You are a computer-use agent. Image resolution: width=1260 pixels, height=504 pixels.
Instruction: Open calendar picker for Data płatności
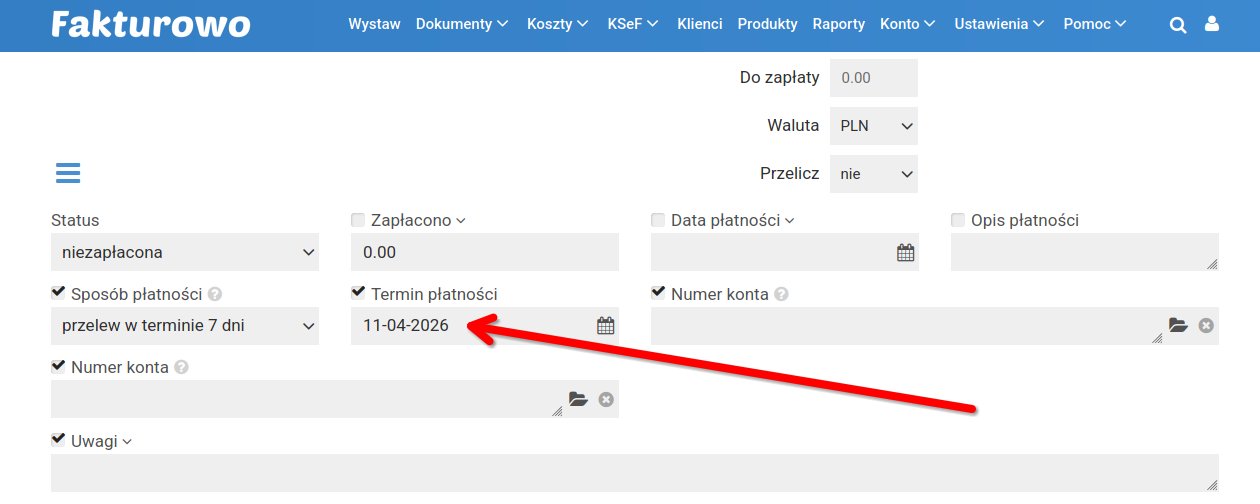click(x=905, y=253)
